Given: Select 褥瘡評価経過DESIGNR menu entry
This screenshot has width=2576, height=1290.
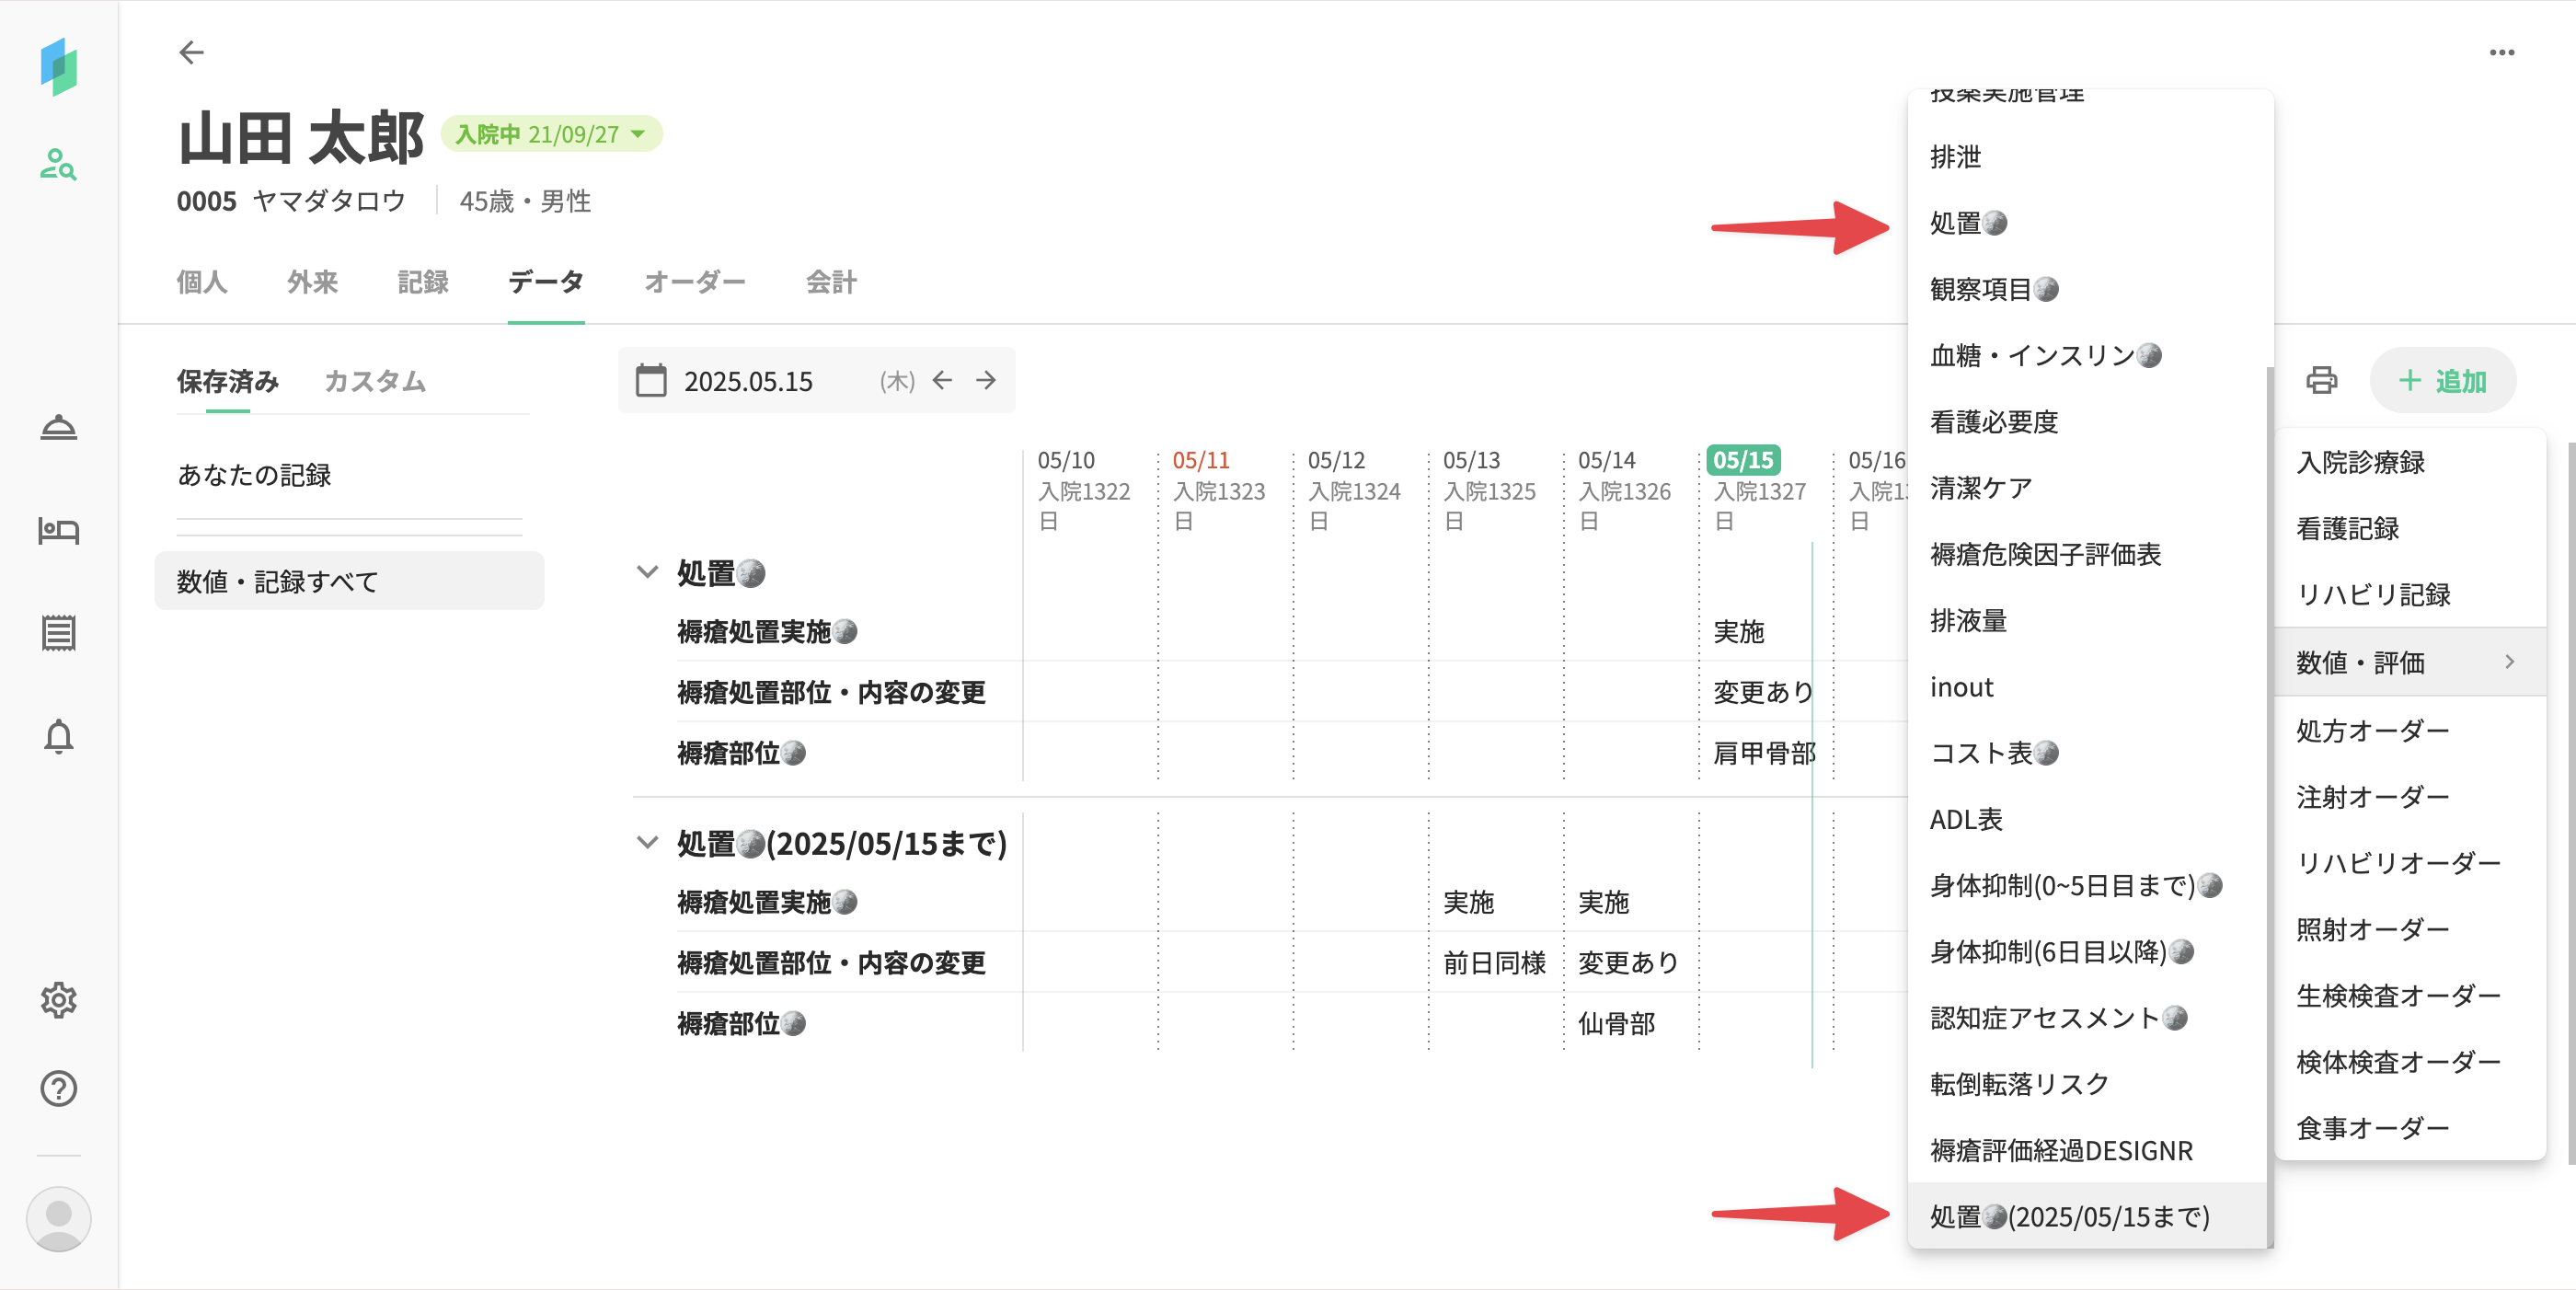Looking at the screenshot, I should pos(2060,1151).
